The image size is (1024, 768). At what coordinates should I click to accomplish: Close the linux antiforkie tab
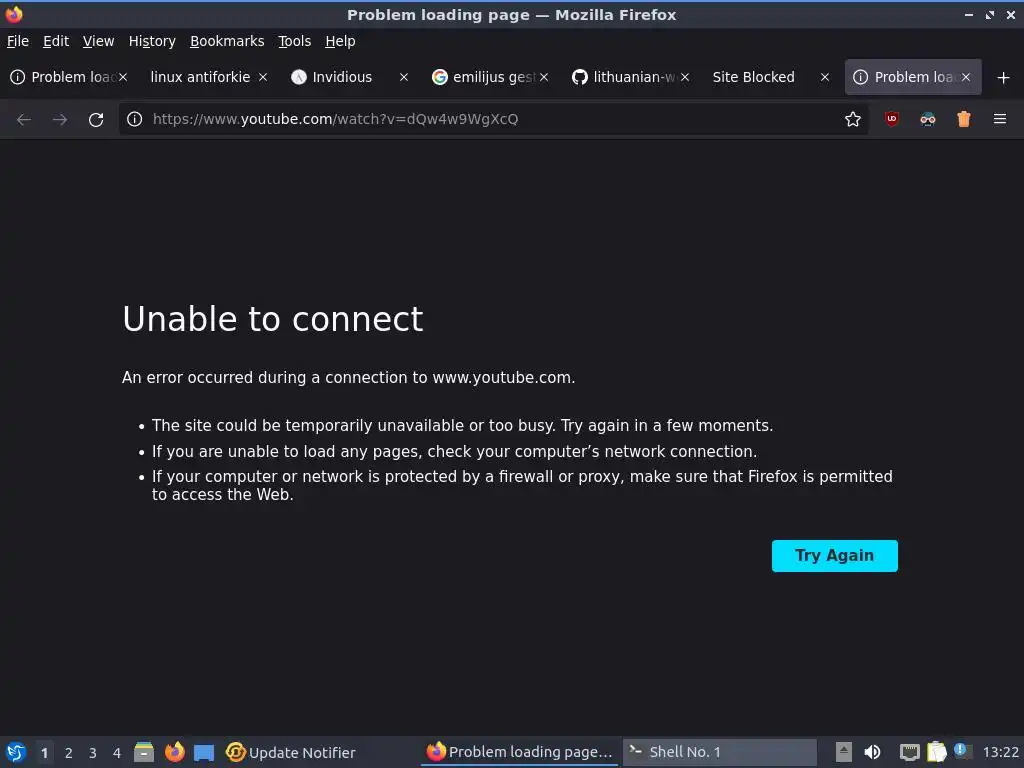pos(263,77)
